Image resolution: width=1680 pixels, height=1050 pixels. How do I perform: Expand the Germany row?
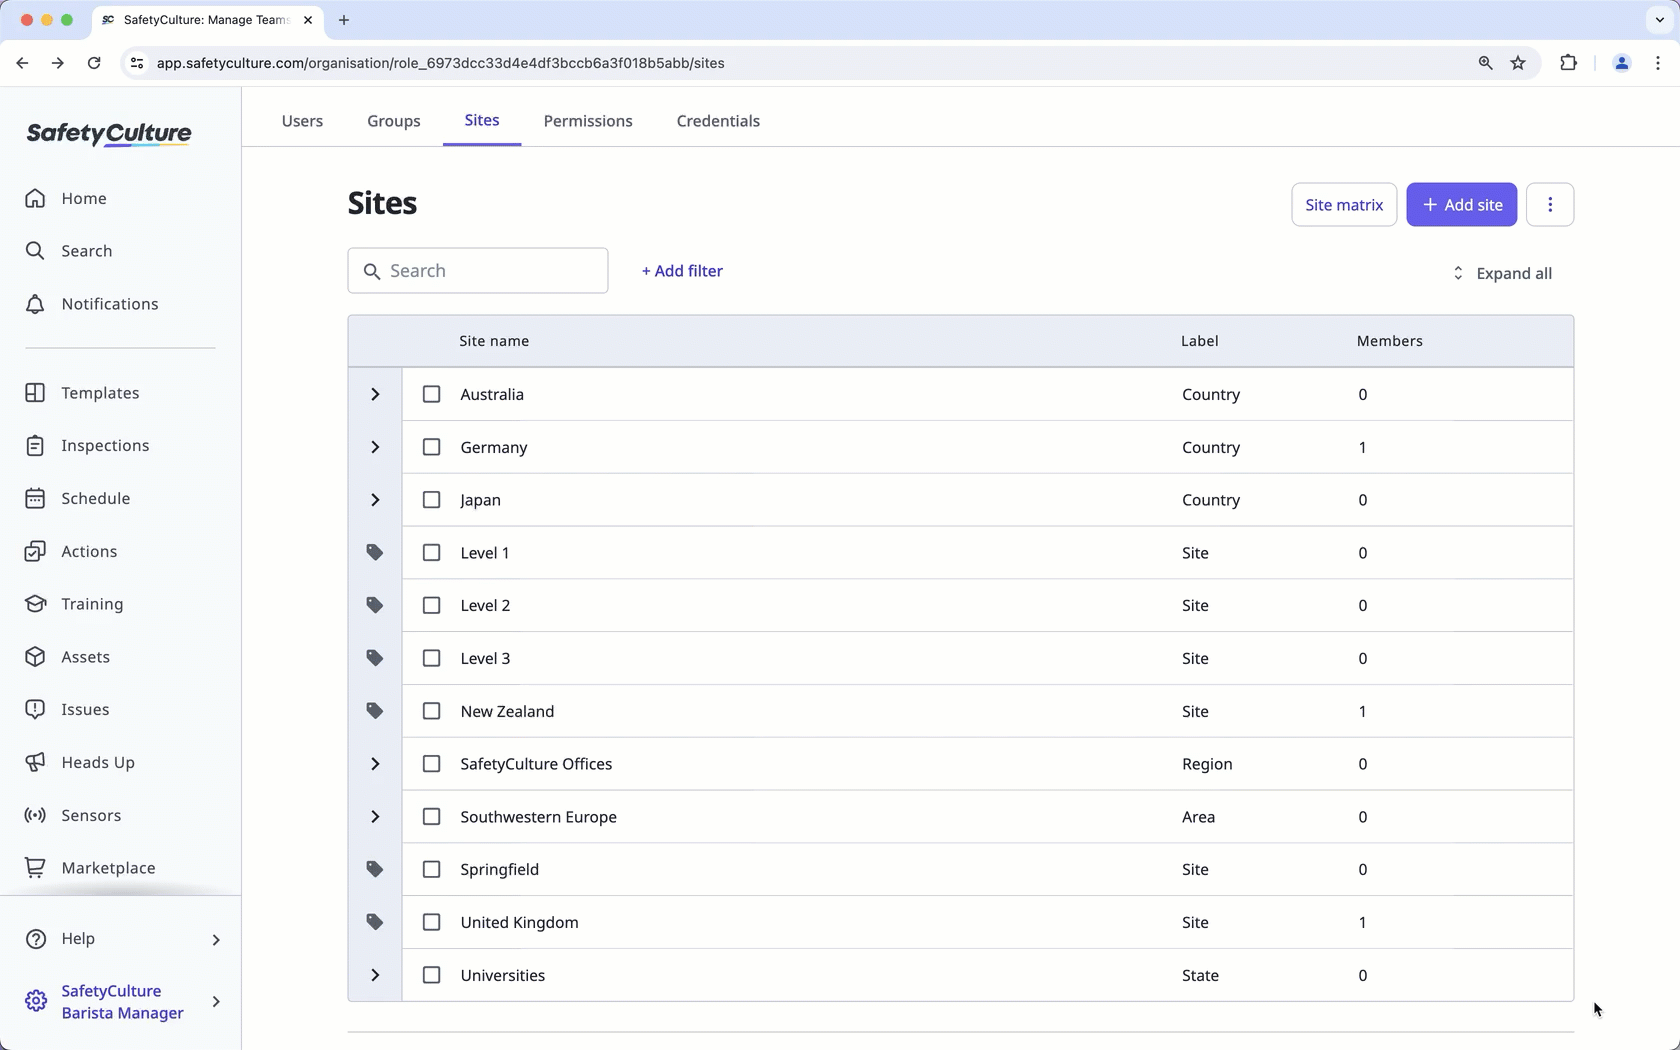375,447
